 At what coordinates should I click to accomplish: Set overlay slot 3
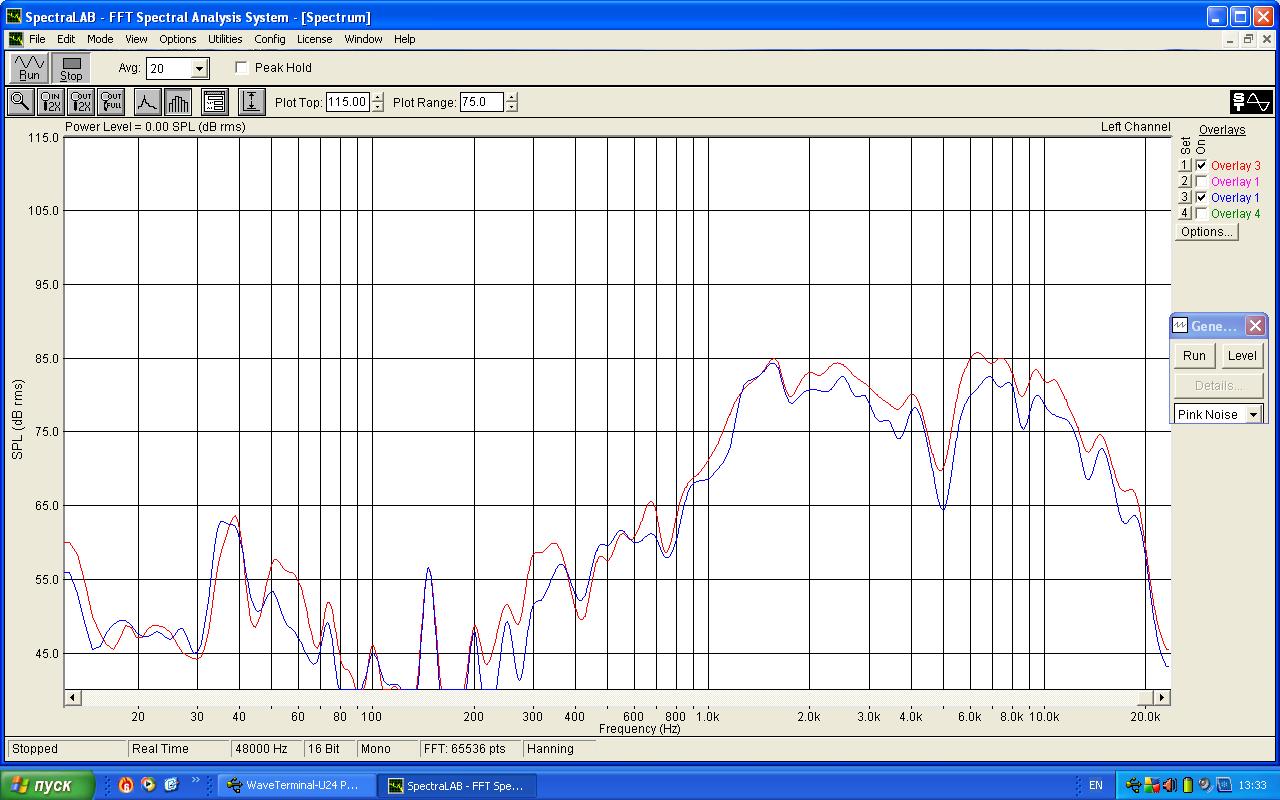(x=1185, y=198)
